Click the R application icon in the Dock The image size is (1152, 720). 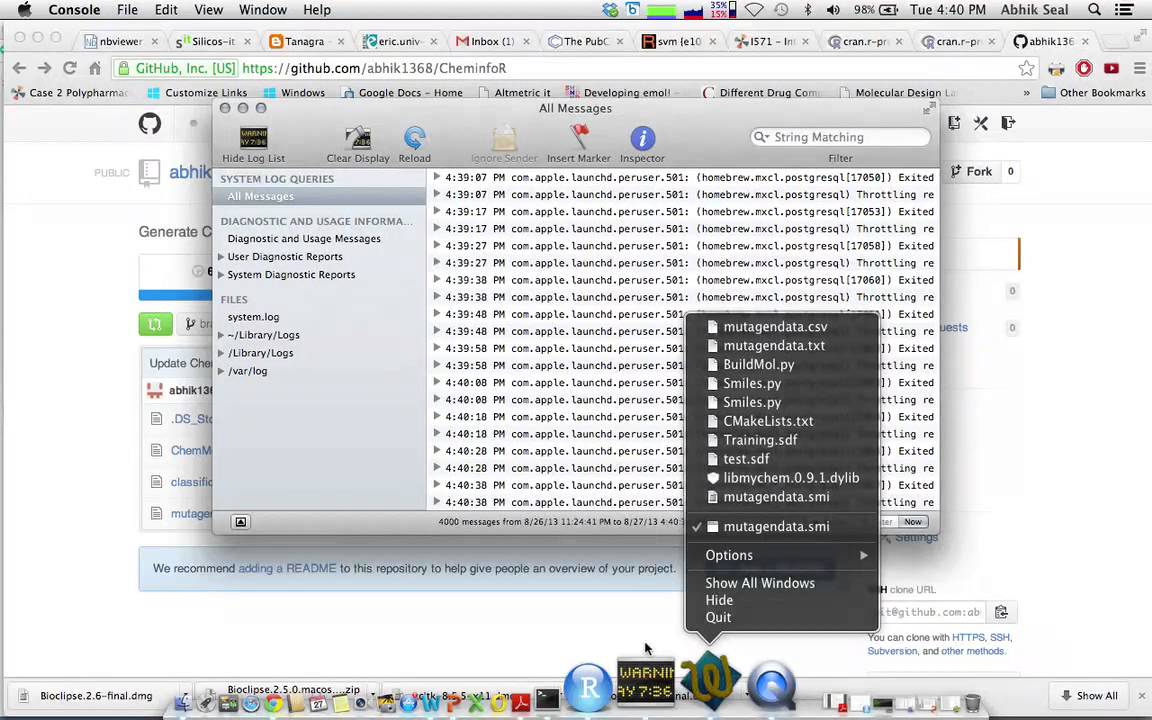(588, 688)
